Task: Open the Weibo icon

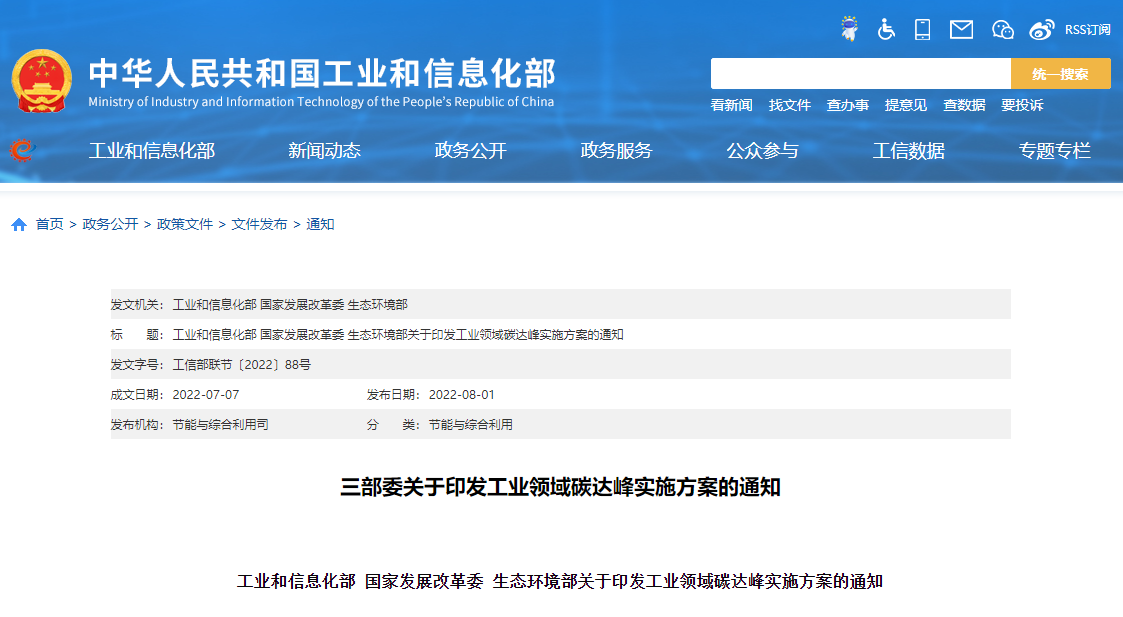Action: [x=1041, y=29]
